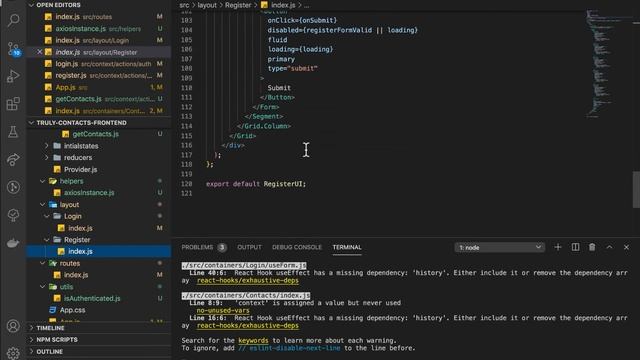
Task: Open the Run and Debug view
Action: click(x=13, y=76)
